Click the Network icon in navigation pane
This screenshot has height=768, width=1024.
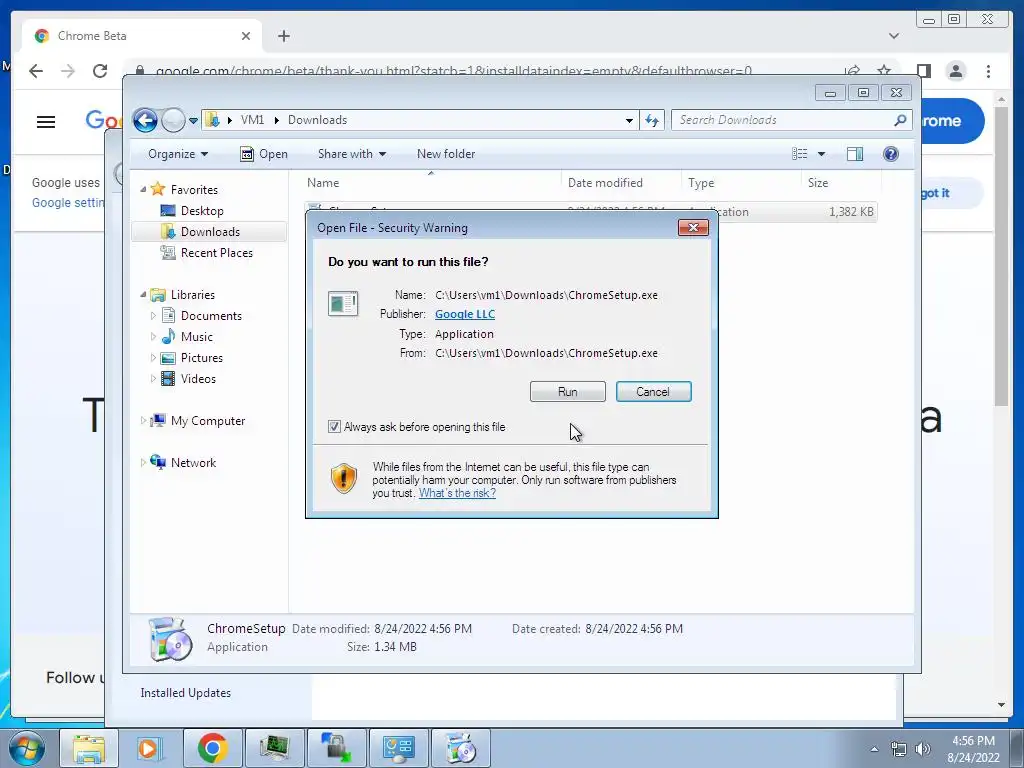click(x=158, y=462)
